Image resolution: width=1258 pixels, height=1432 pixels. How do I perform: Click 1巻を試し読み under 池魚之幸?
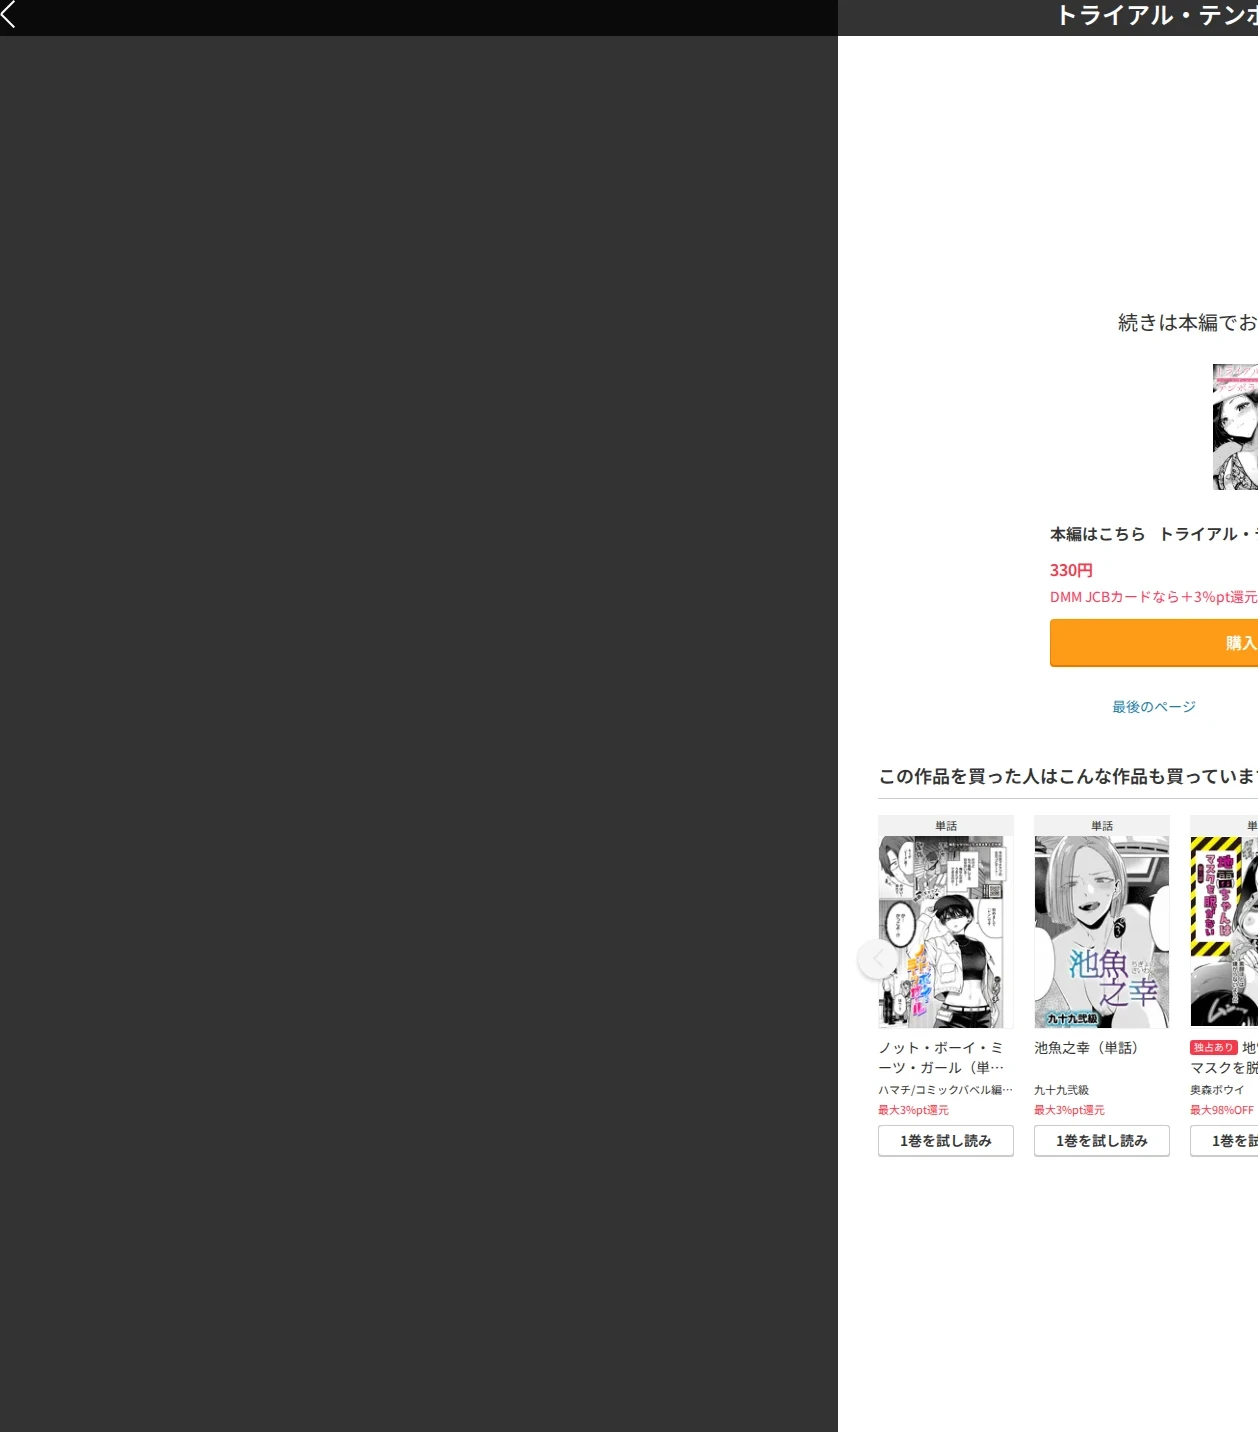[1102, 1141]
